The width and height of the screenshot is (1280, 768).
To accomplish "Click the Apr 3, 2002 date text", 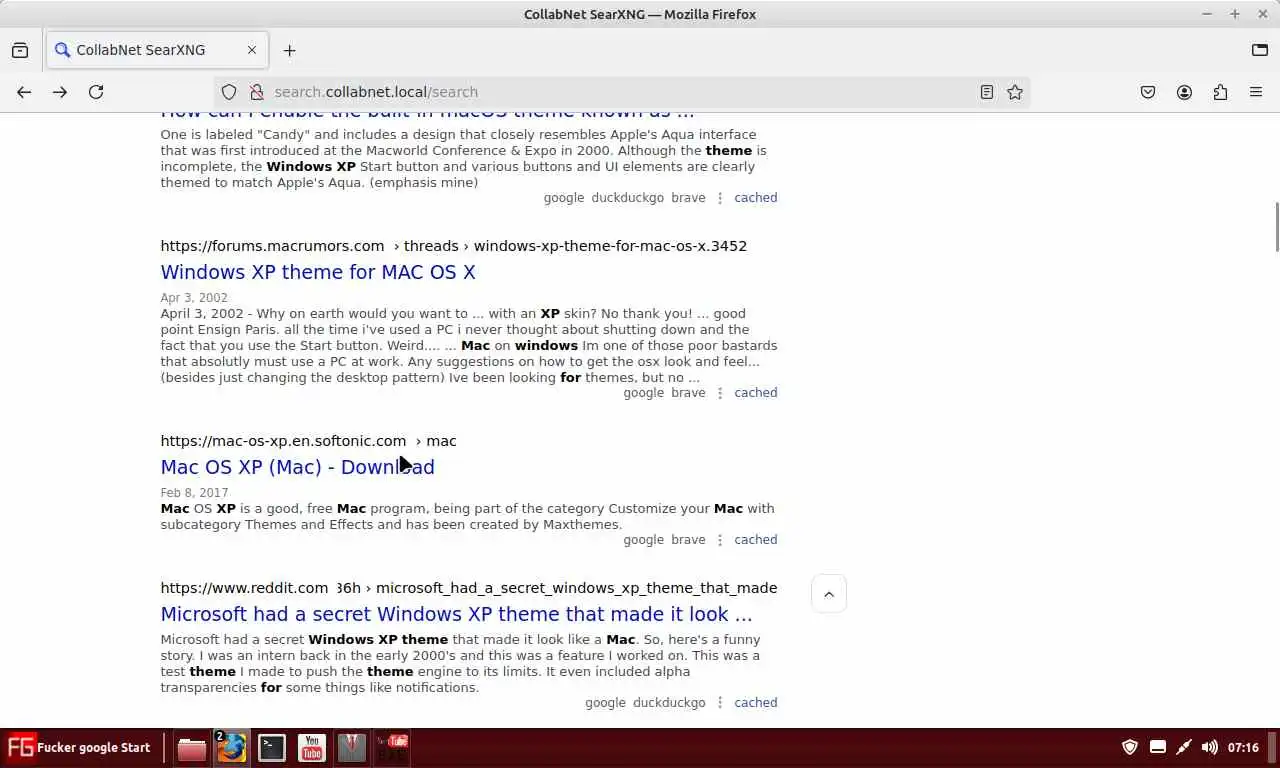I will pos(194,298).
